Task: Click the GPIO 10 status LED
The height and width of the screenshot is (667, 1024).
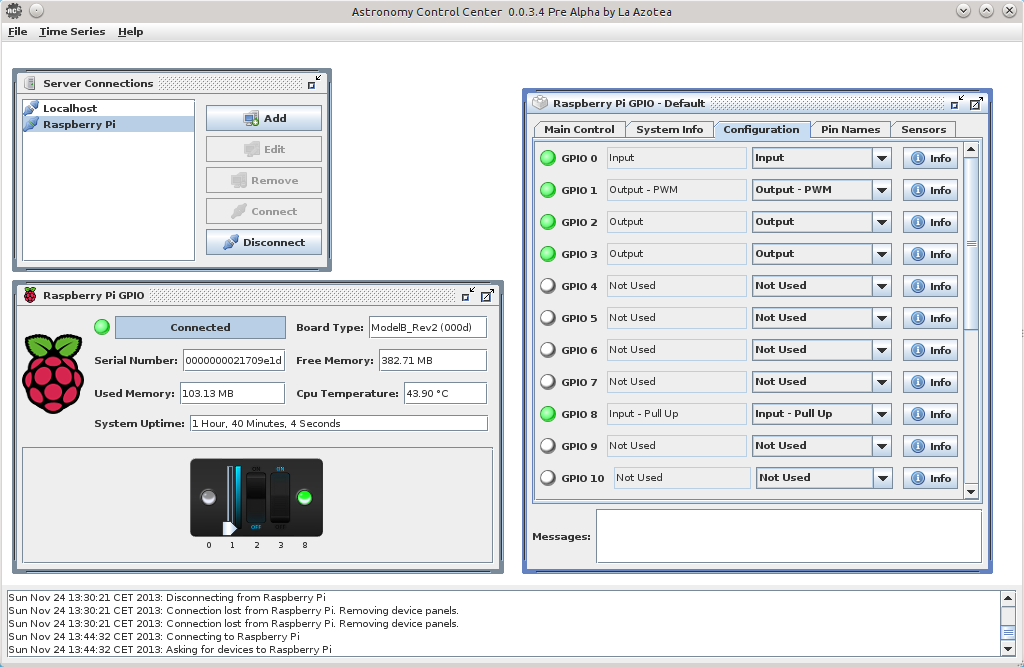Action: pyautogui.click(x=548, y=478)
